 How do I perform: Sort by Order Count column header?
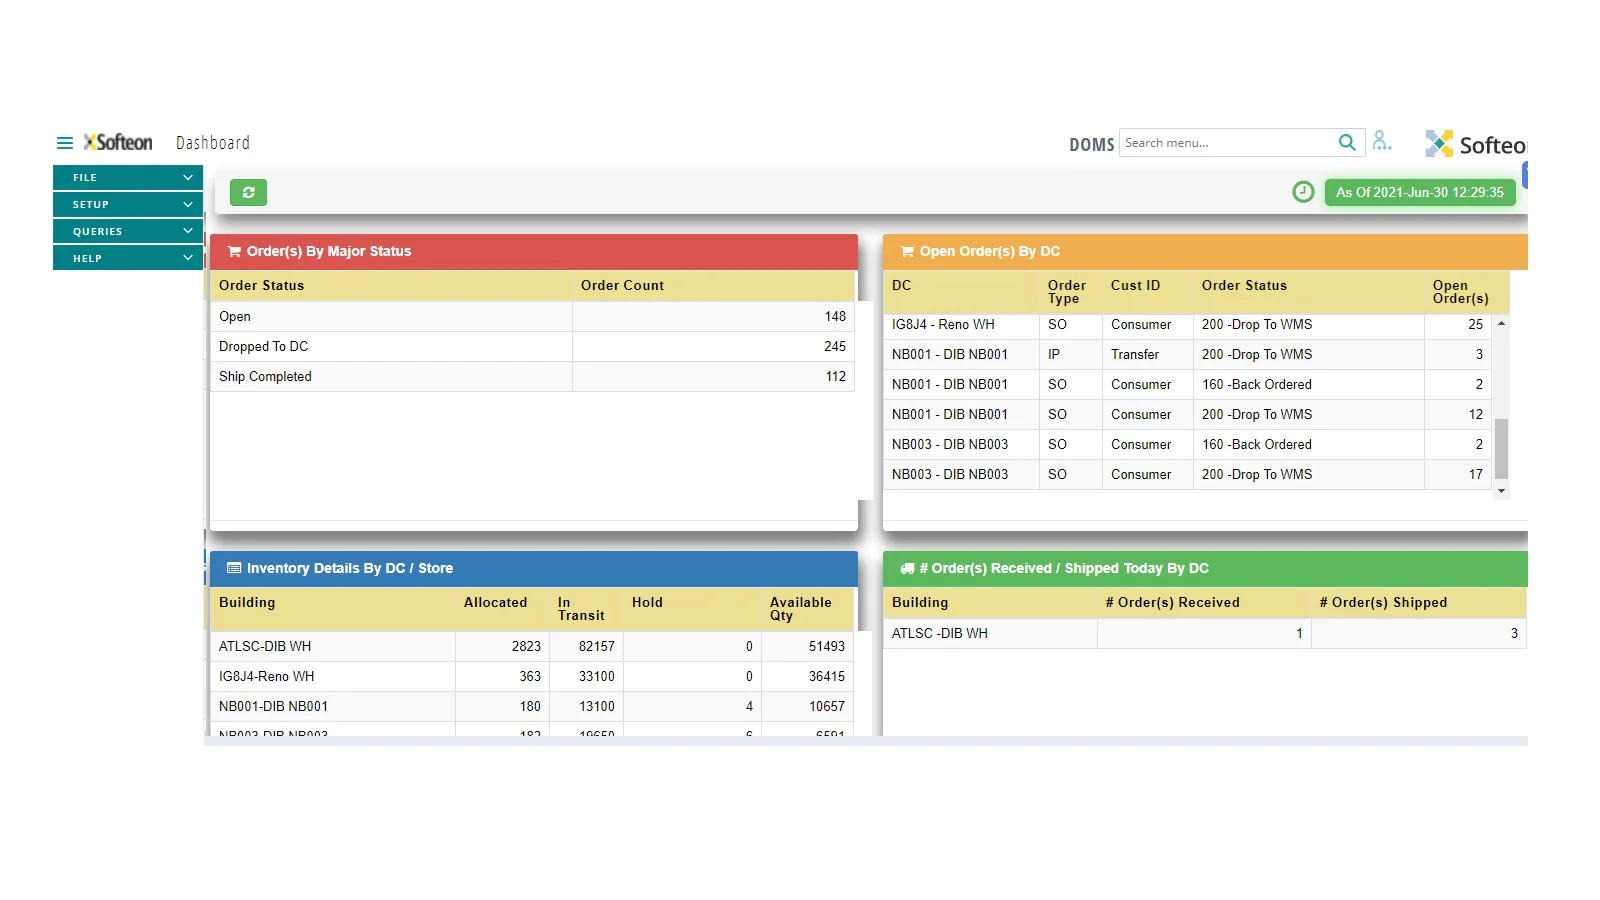(622, 286)
